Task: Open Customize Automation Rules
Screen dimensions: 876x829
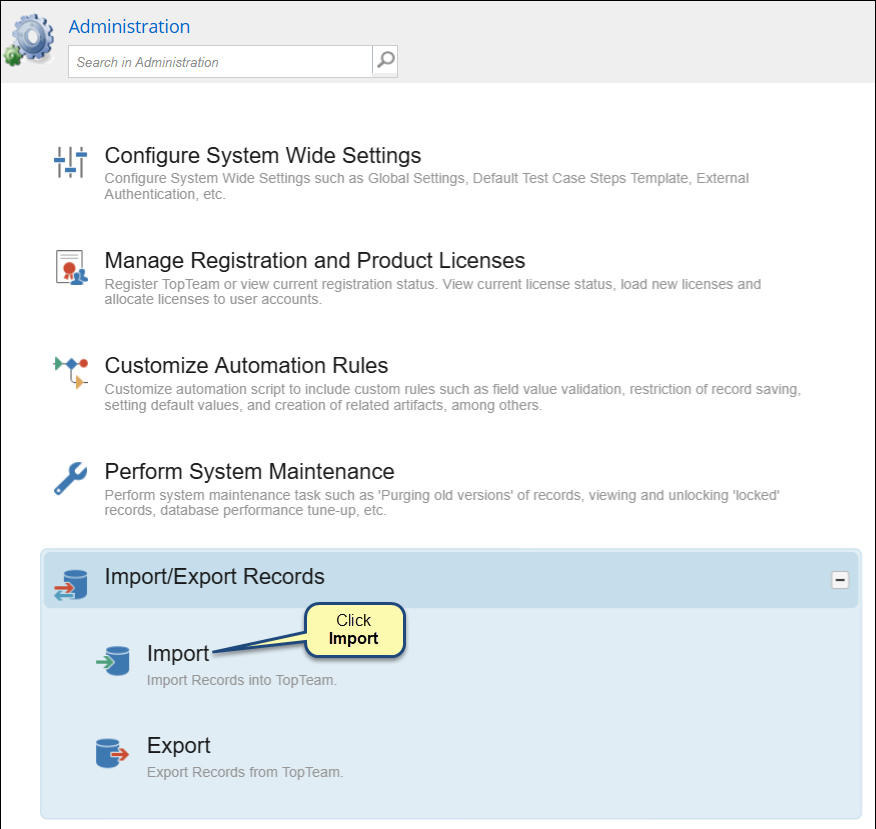Action: [246, 365]
